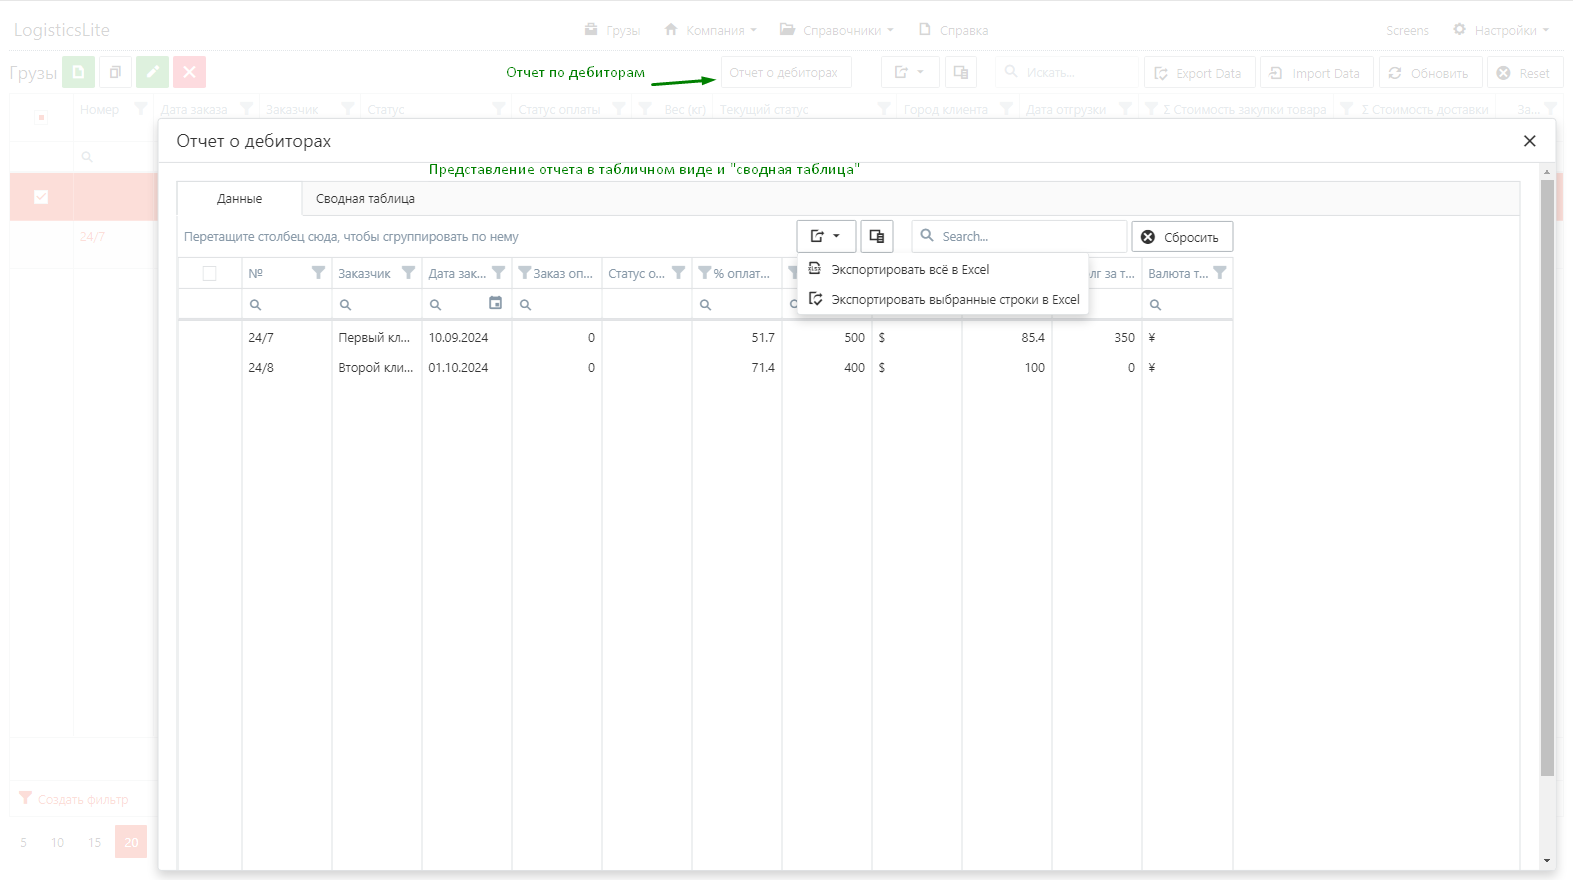Click the background Reset button

(1523, 73)
